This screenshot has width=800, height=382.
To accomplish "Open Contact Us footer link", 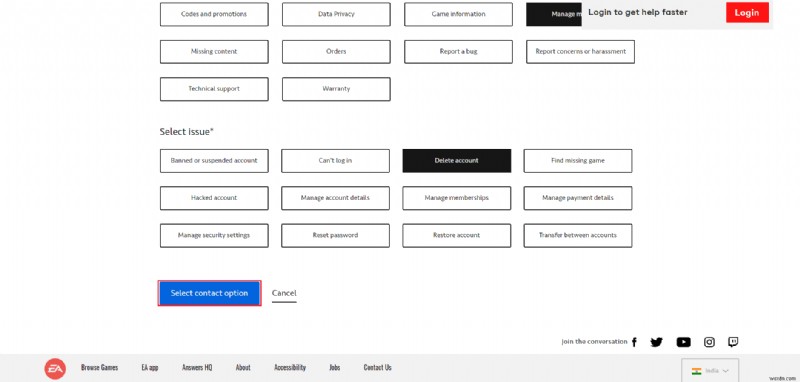I will pyautogui.click(x=378, y=367).
